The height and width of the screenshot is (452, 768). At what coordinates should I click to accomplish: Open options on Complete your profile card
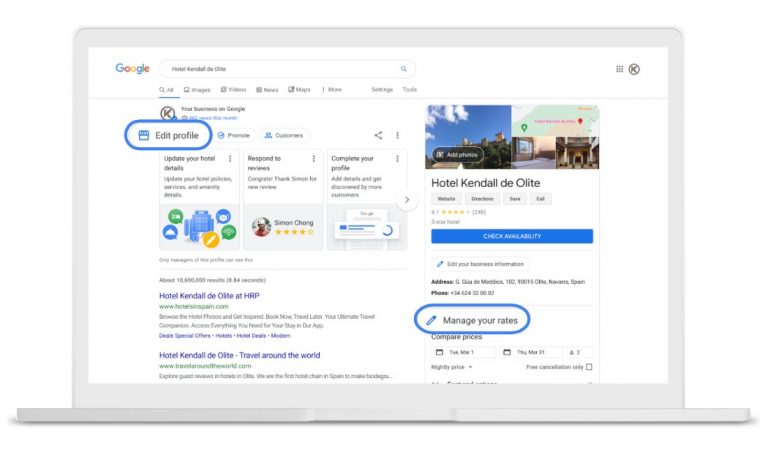(x=397, y=159)
